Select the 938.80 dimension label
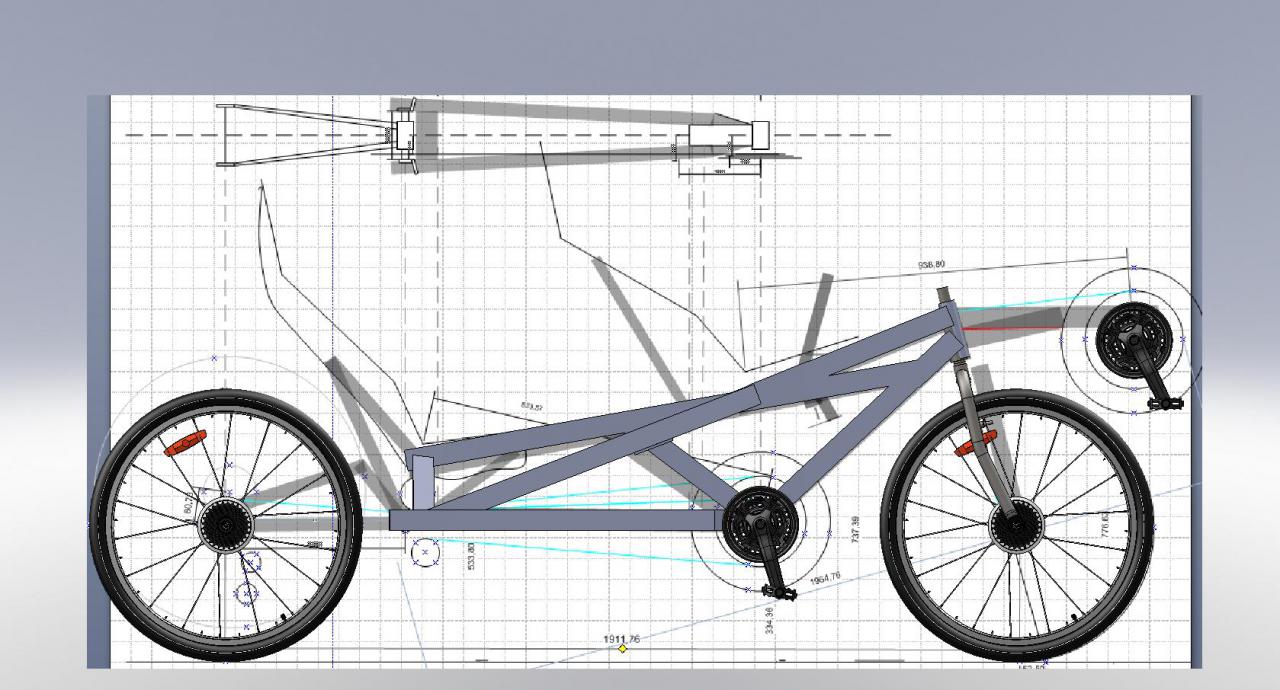 click(931, 265)
